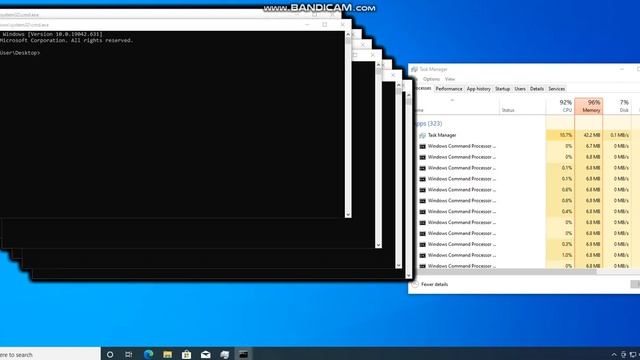Click the Fewer details circled arrow icon
The height and width of the screenshot is (360, 640).
pos(415,284)
